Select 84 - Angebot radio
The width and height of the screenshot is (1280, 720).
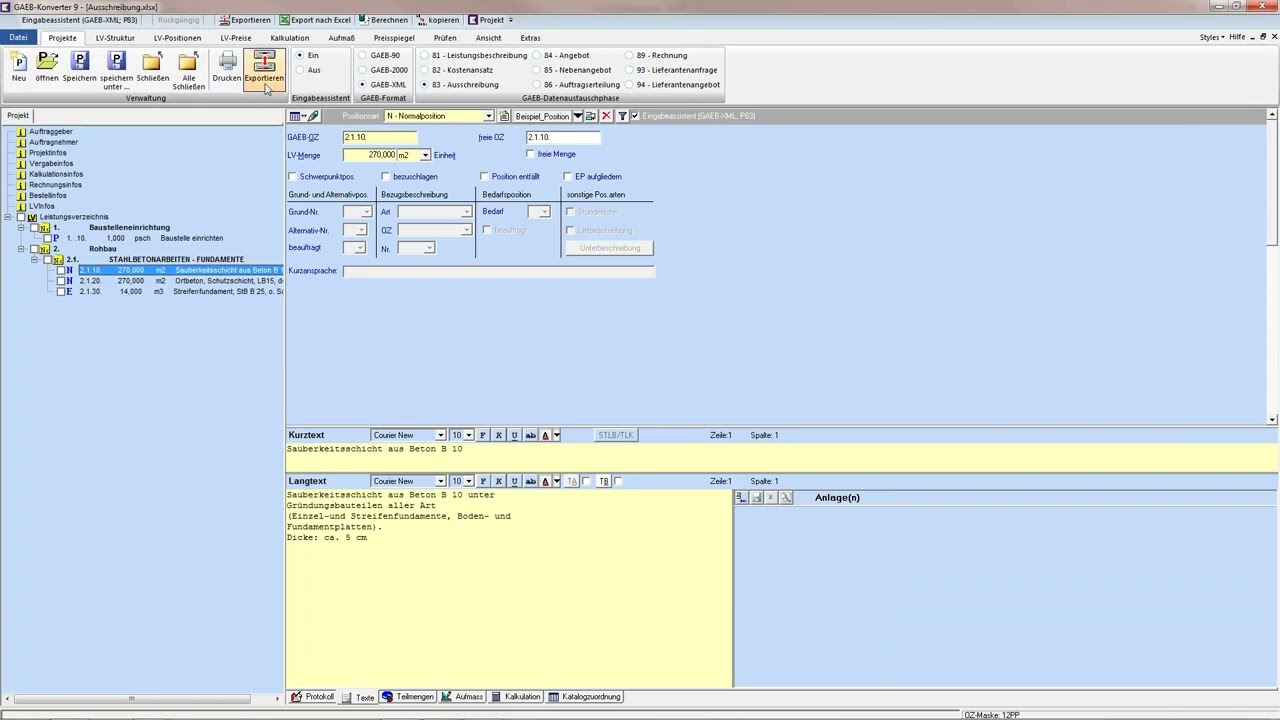(536, 55)
